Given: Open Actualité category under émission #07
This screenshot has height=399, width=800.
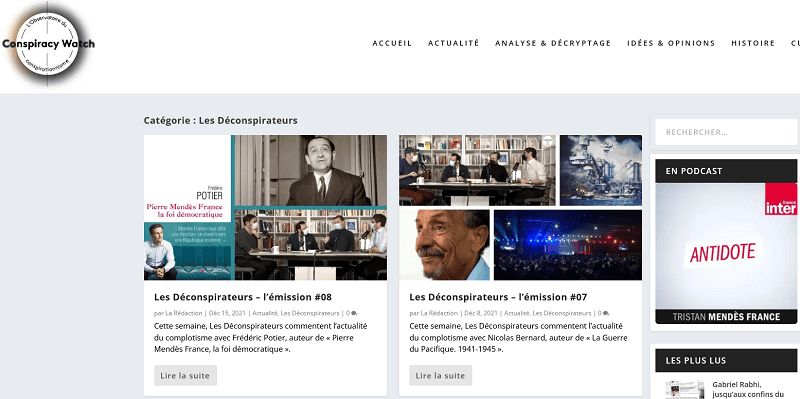Looking at the screenshot, I should point(516,313).
